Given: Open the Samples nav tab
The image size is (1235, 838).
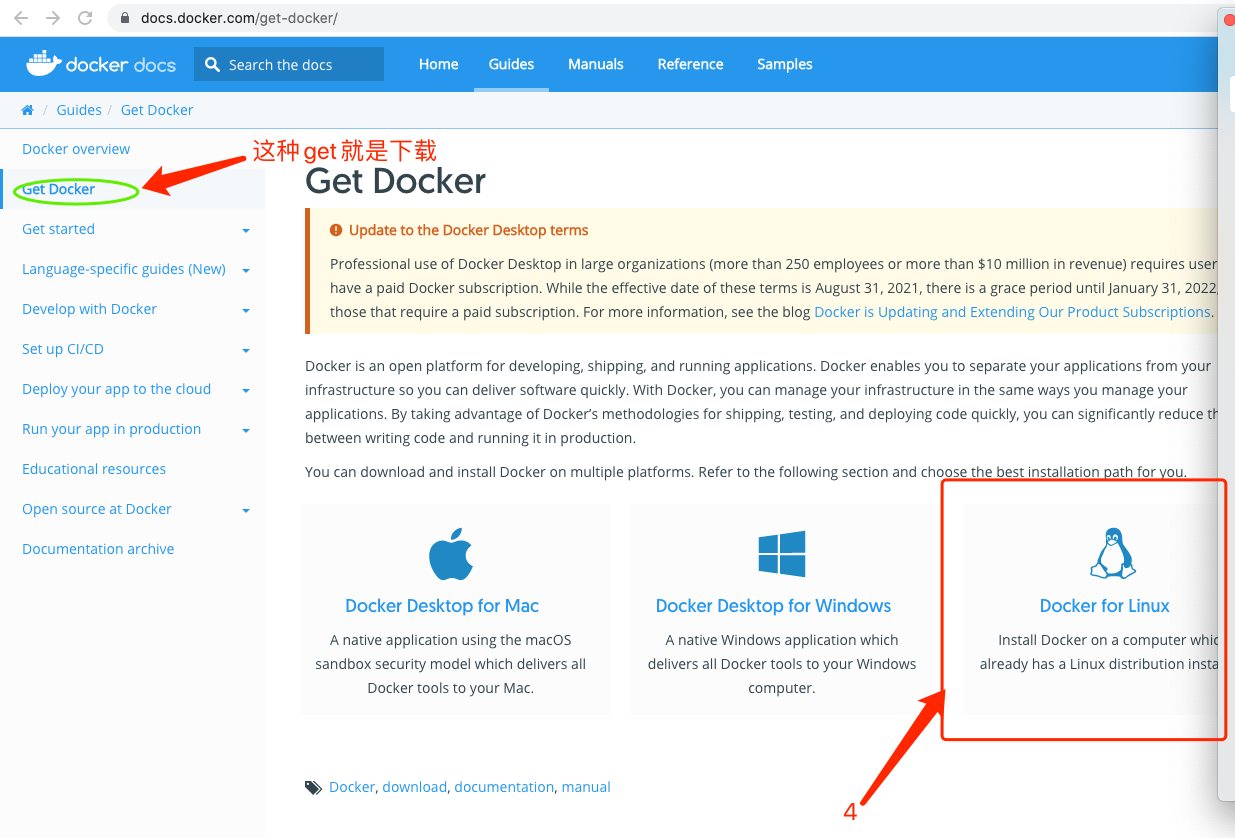Looking at the screenshot, I should pyautogui.click(x=785, y=64).
